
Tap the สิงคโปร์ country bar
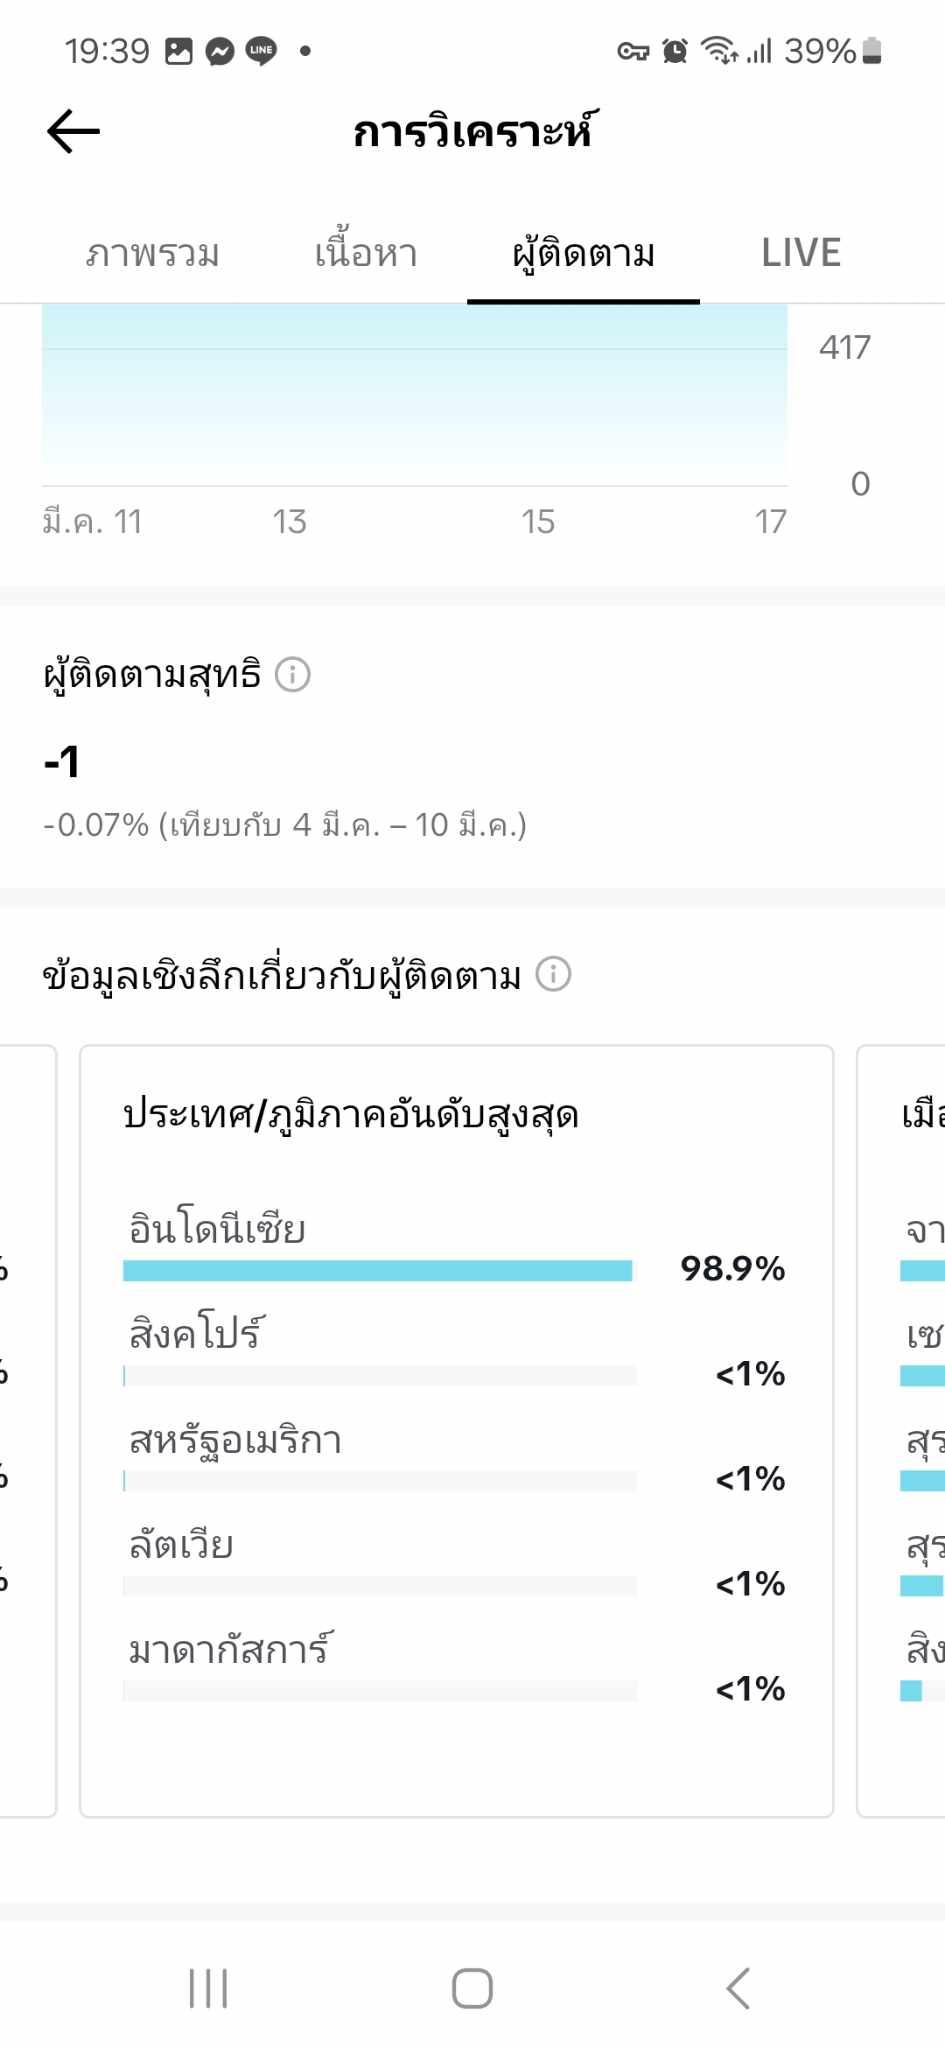(380, 1376)
